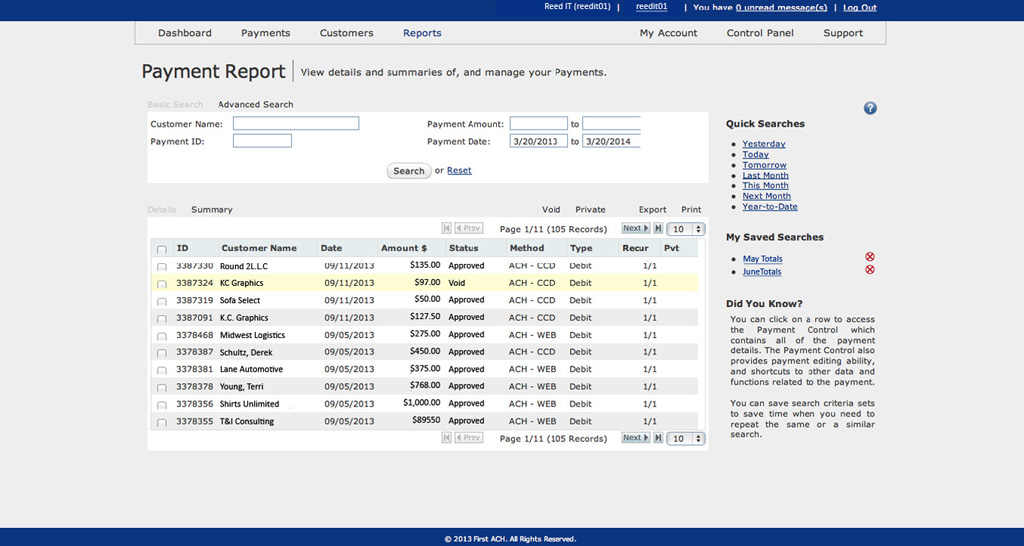1024x546 pixels.
Task: Export the payment report
Action: click(x=652, y=210)
